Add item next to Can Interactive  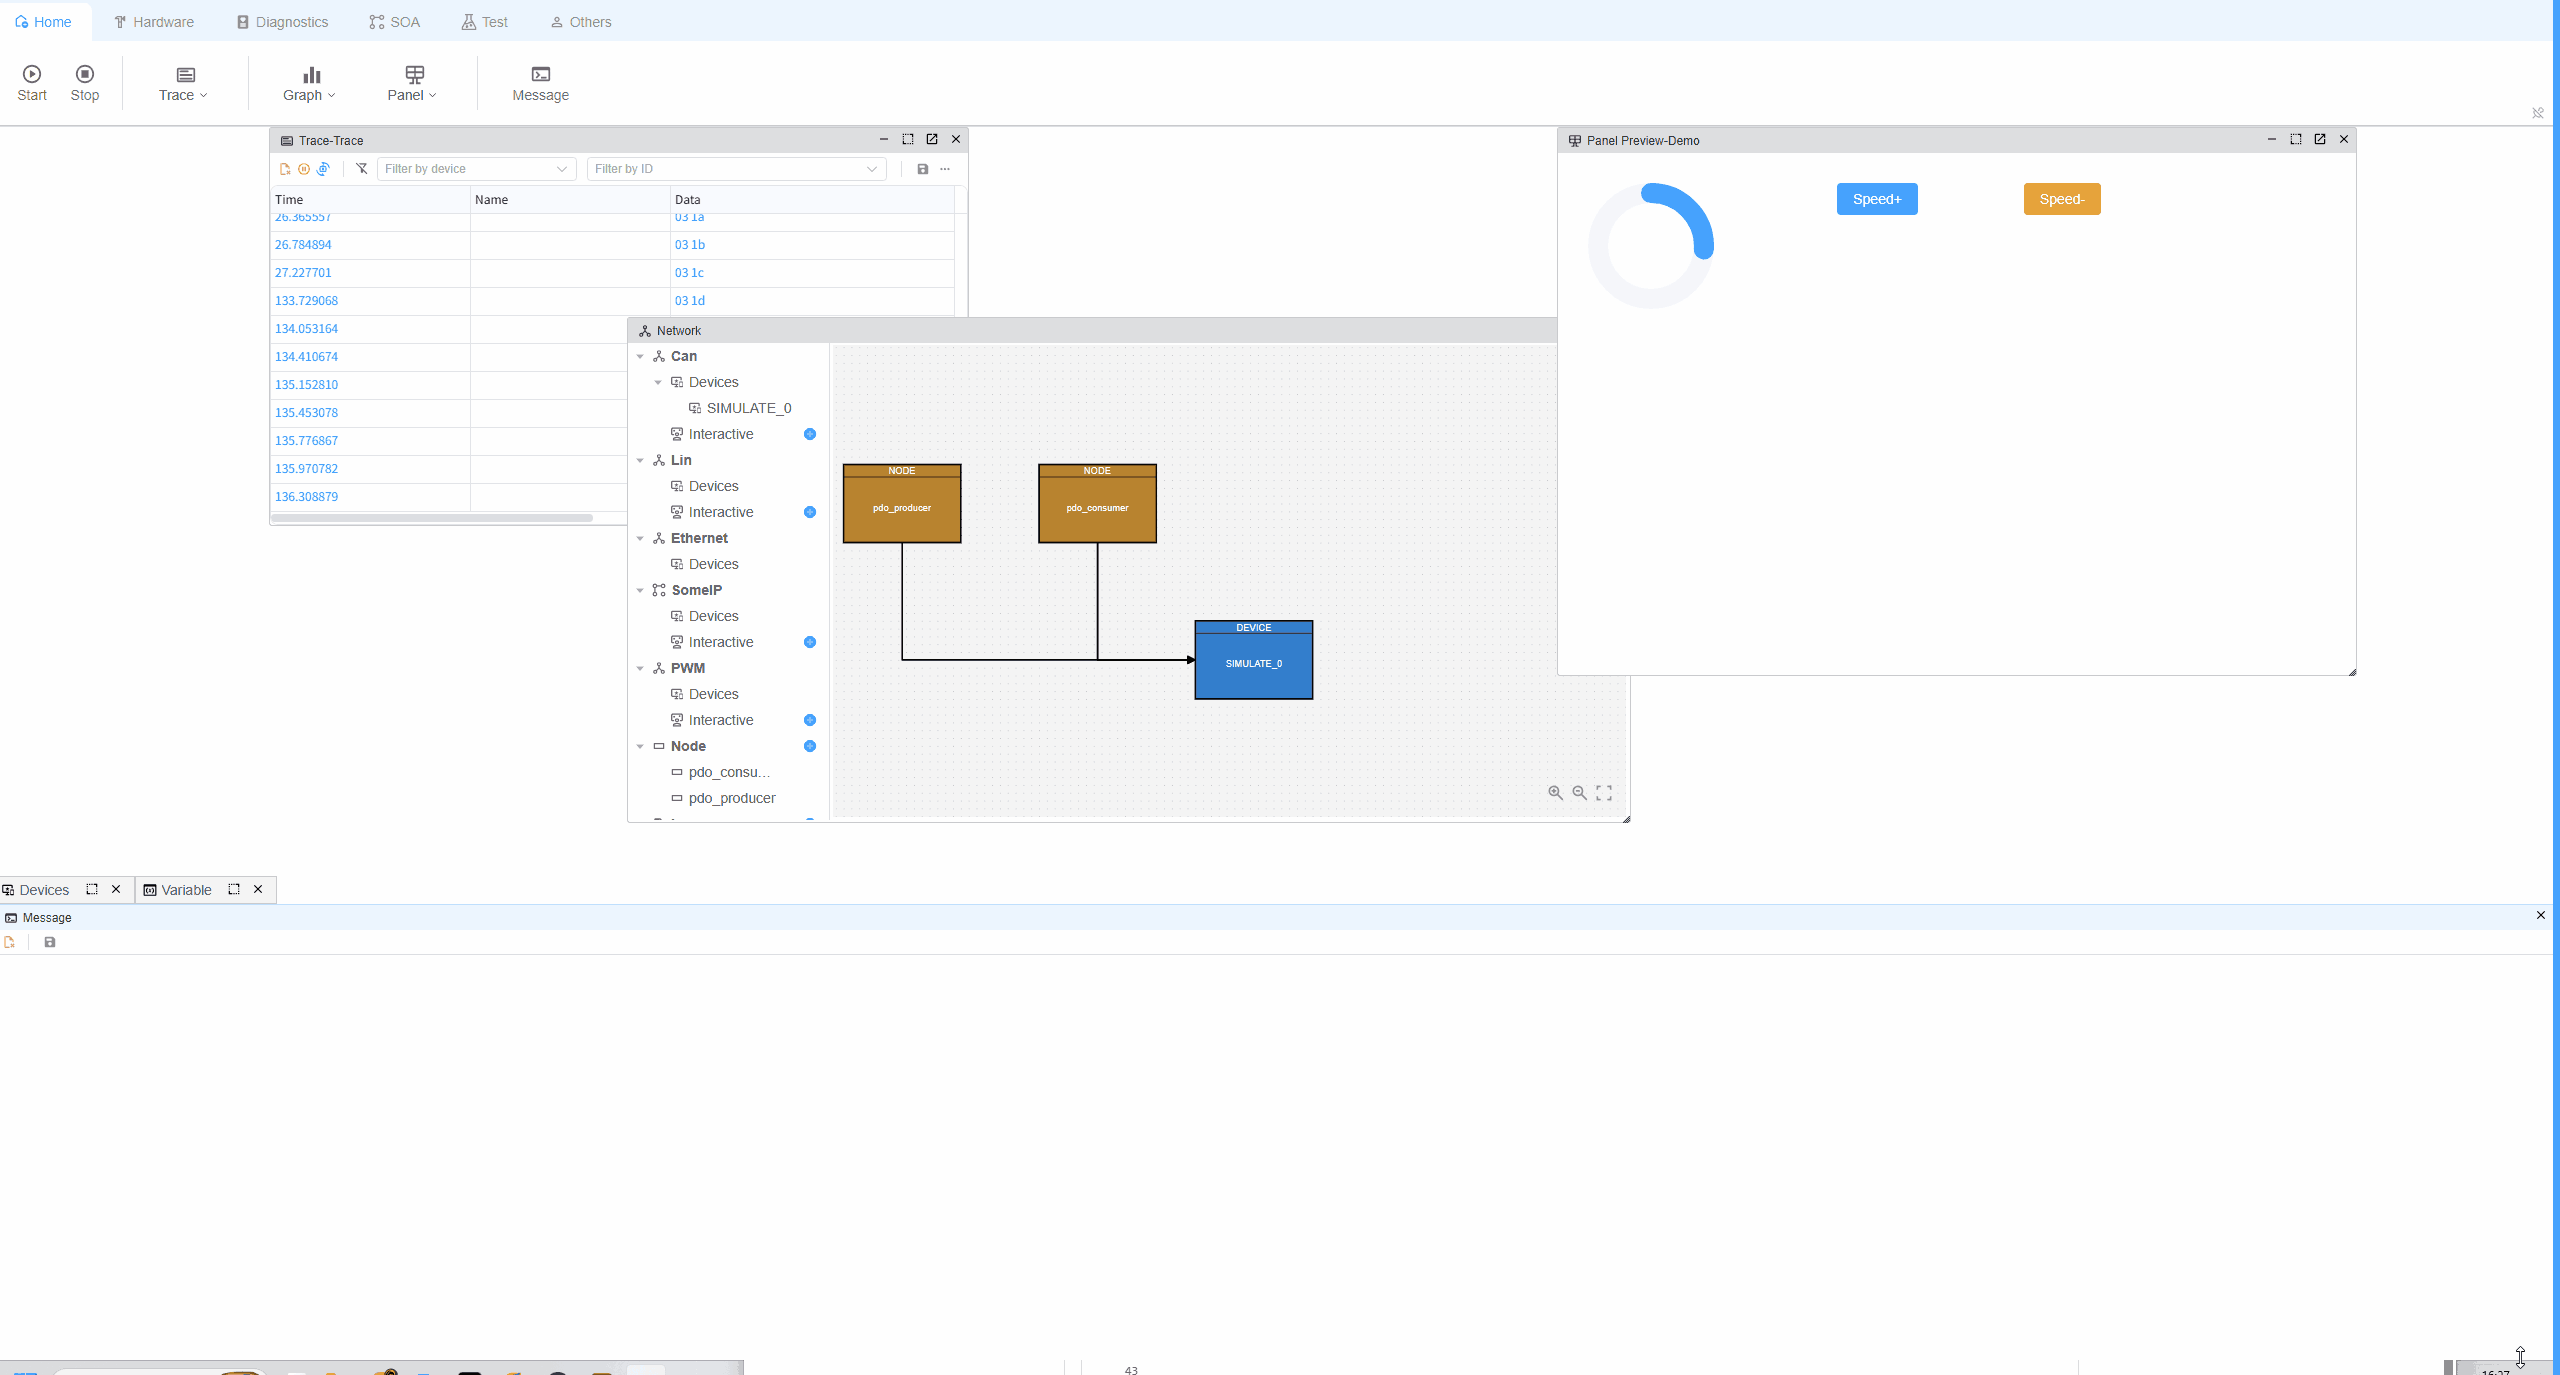pyautogui.click(x=810, y=434)
